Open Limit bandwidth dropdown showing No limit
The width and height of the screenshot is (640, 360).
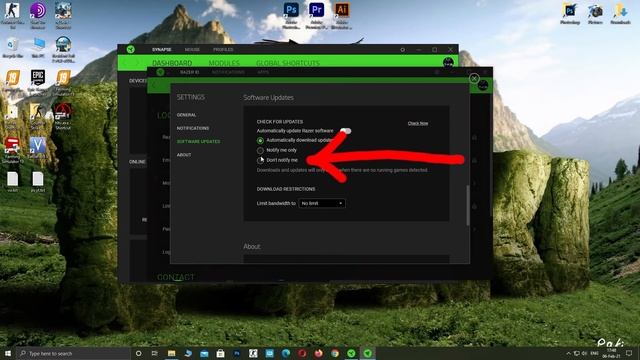pyautogui.click(x=322, y=203)
